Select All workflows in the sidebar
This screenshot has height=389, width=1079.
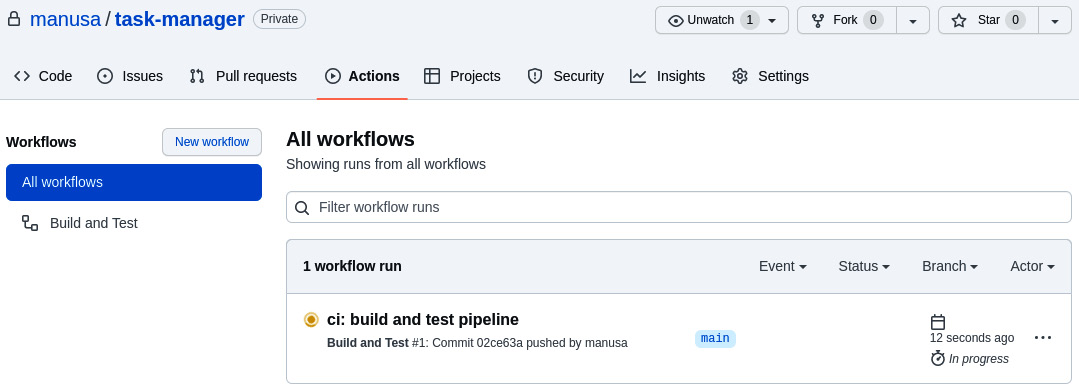point(134,182)
